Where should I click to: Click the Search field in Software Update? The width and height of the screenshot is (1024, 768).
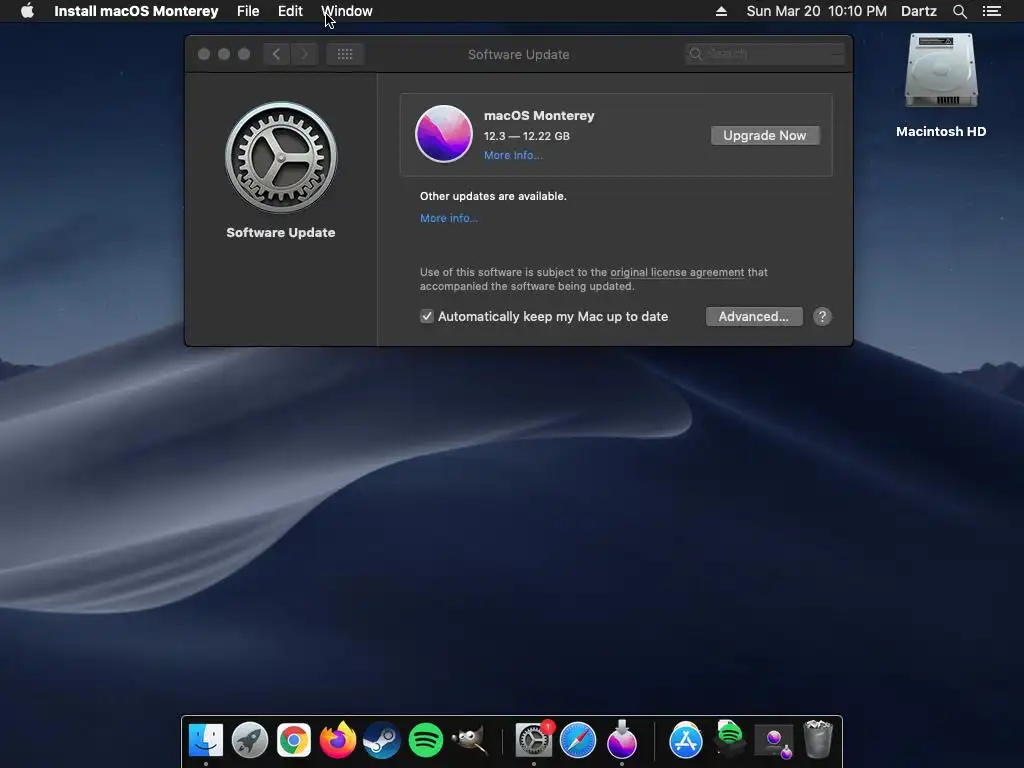765,54
